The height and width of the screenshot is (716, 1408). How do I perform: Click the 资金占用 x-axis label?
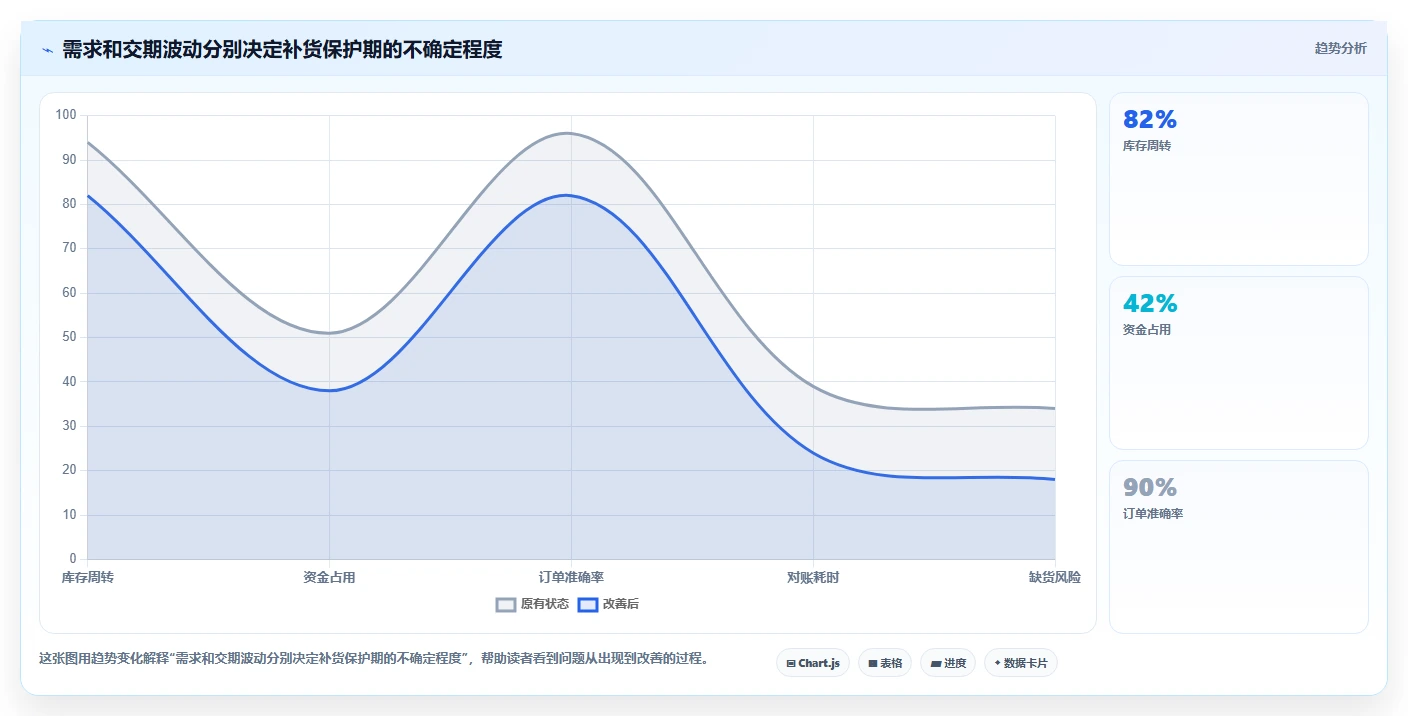point(329,577)
